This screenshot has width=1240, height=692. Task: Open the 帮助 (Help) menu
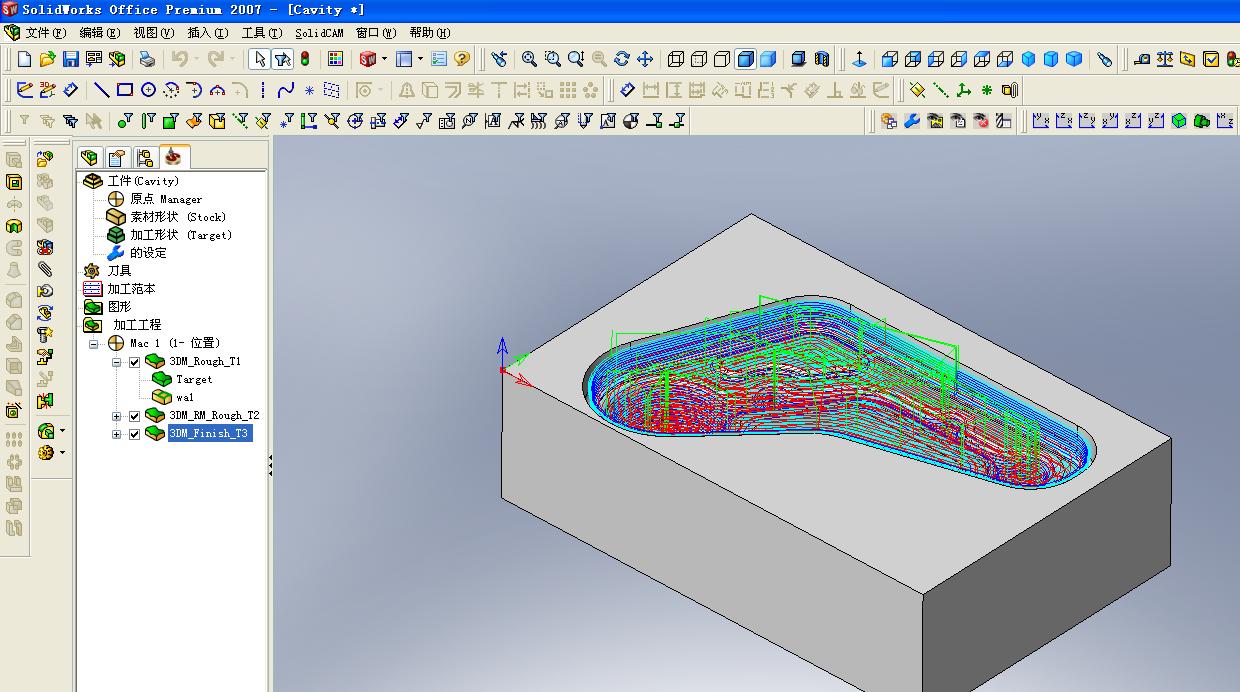point(429,33)
